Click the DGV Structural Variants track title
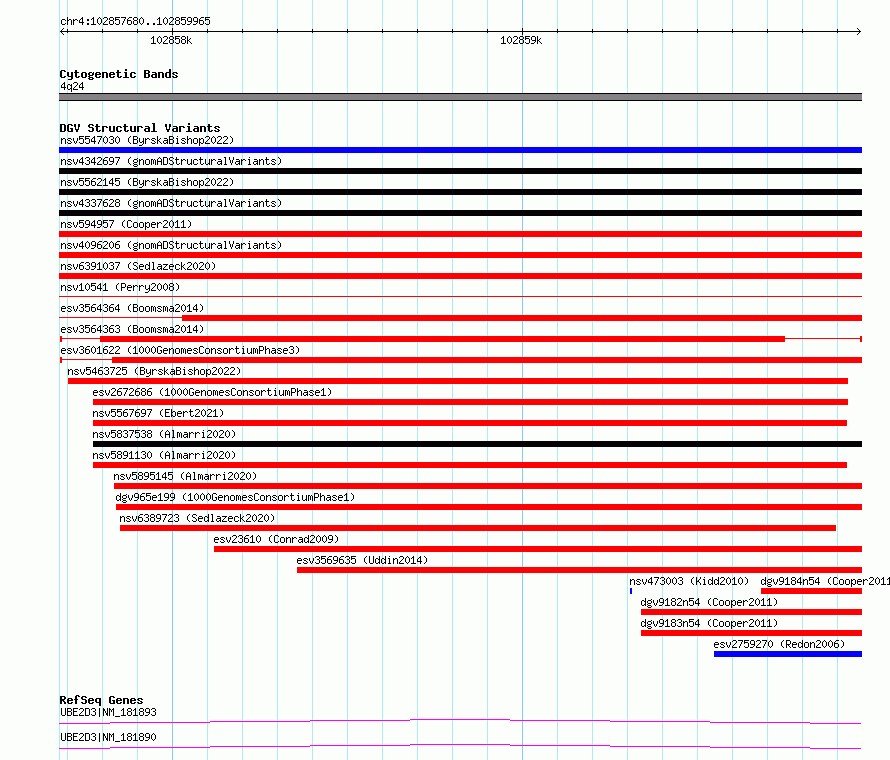 click(x=140, y=128)
